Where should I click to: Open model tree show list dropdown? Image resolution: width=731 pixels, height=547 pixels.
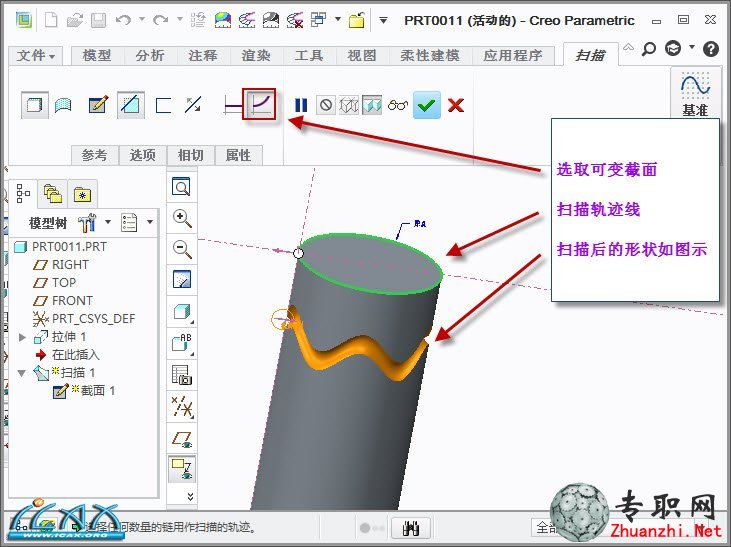136,223
